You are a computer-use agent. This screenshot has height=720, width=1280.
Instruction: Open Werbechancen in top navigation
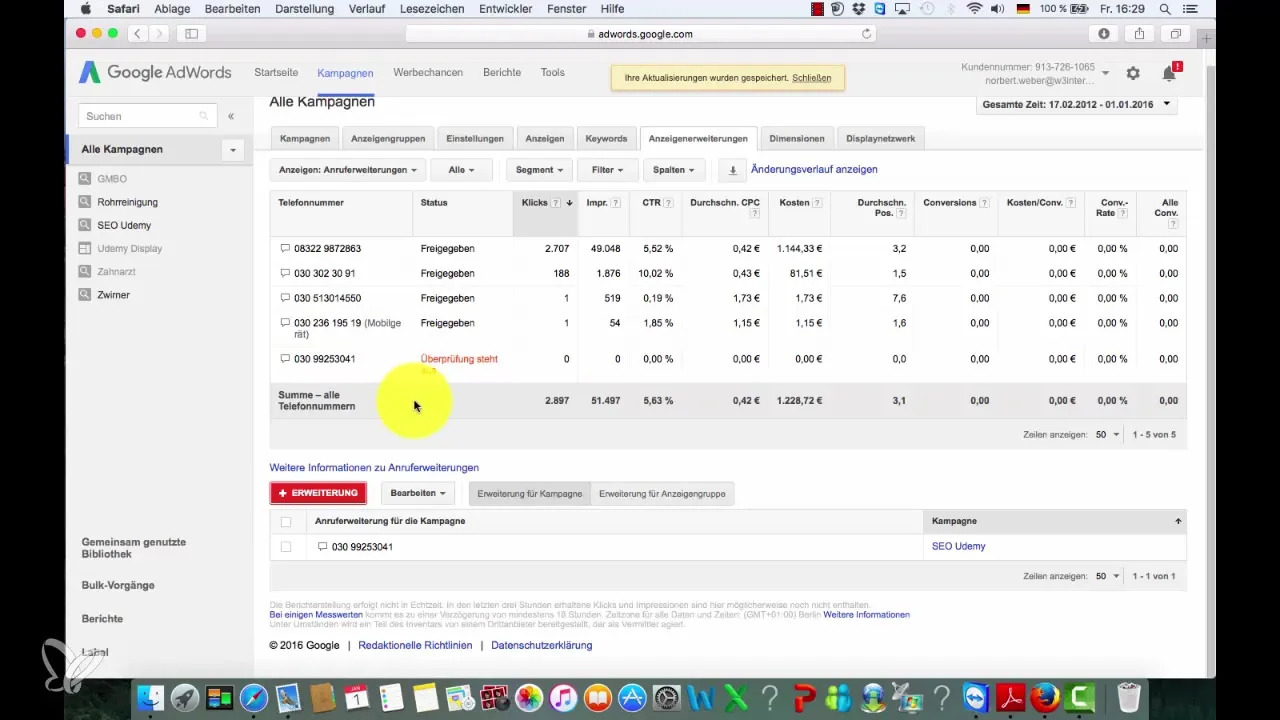point(428,73)
